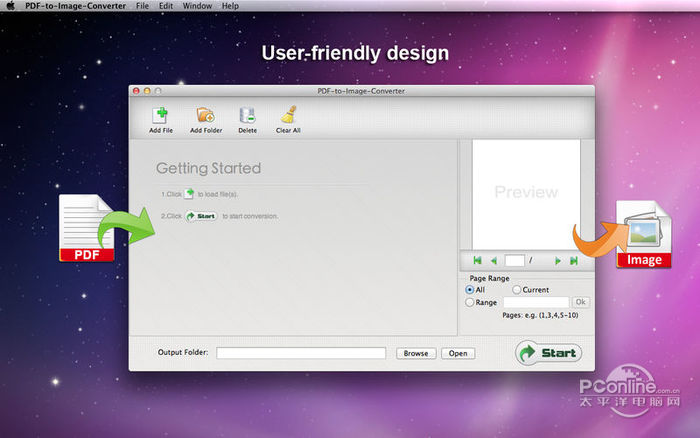Go to last page in preview

(x=574, y=261)
